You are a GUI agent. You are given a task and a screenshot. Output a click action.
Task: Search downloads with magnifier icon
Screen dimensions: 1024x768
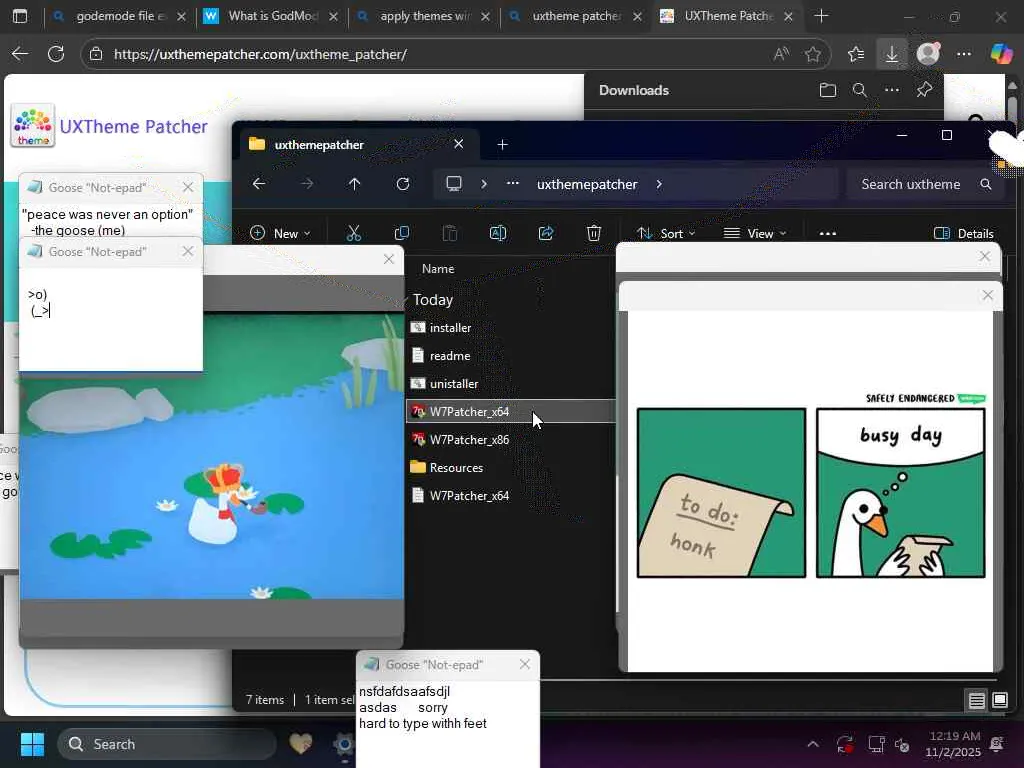point(859,90)
